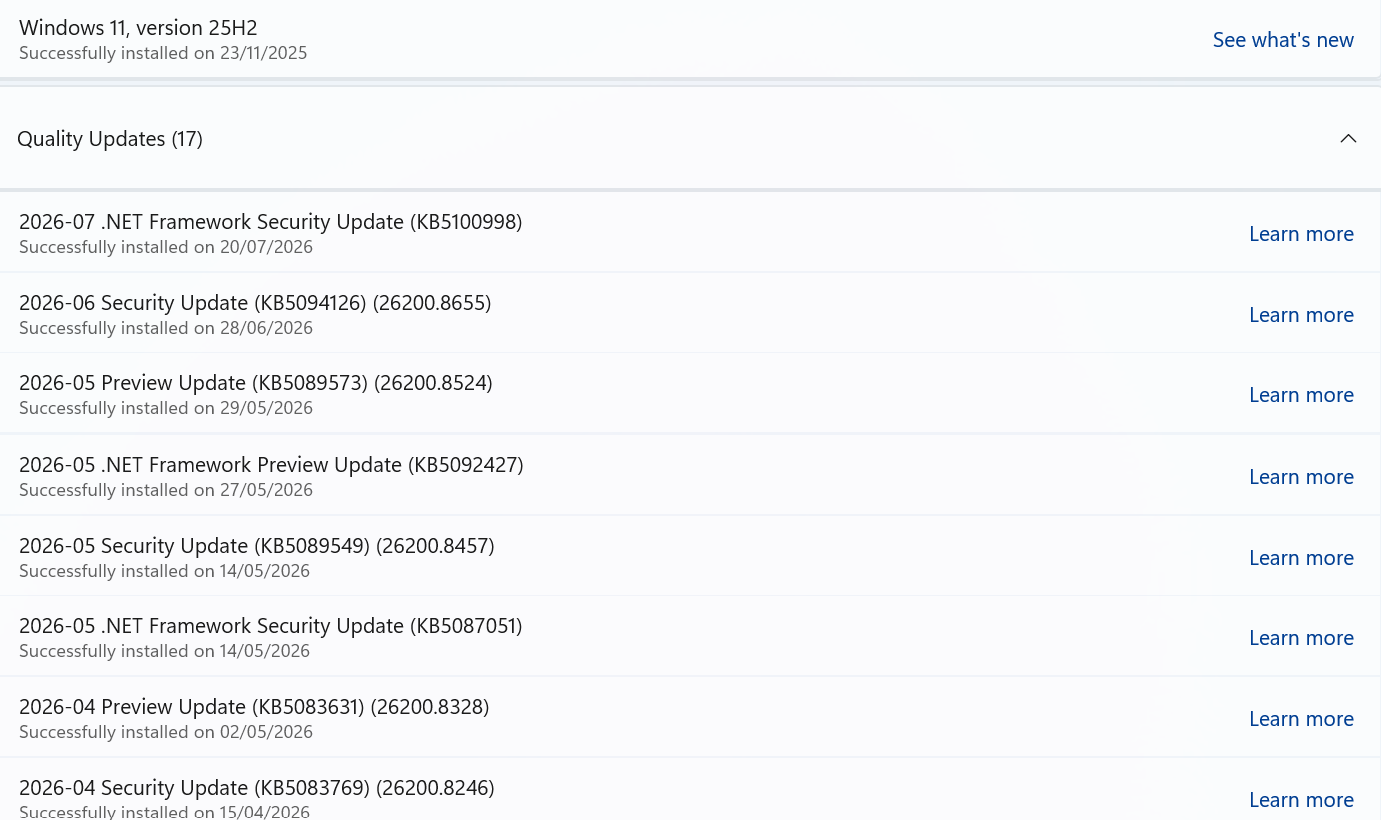Select 2026-05 .NET Framework Security Update title
This screenshot has height=820, width=1381.
click(x=270, y=626)
